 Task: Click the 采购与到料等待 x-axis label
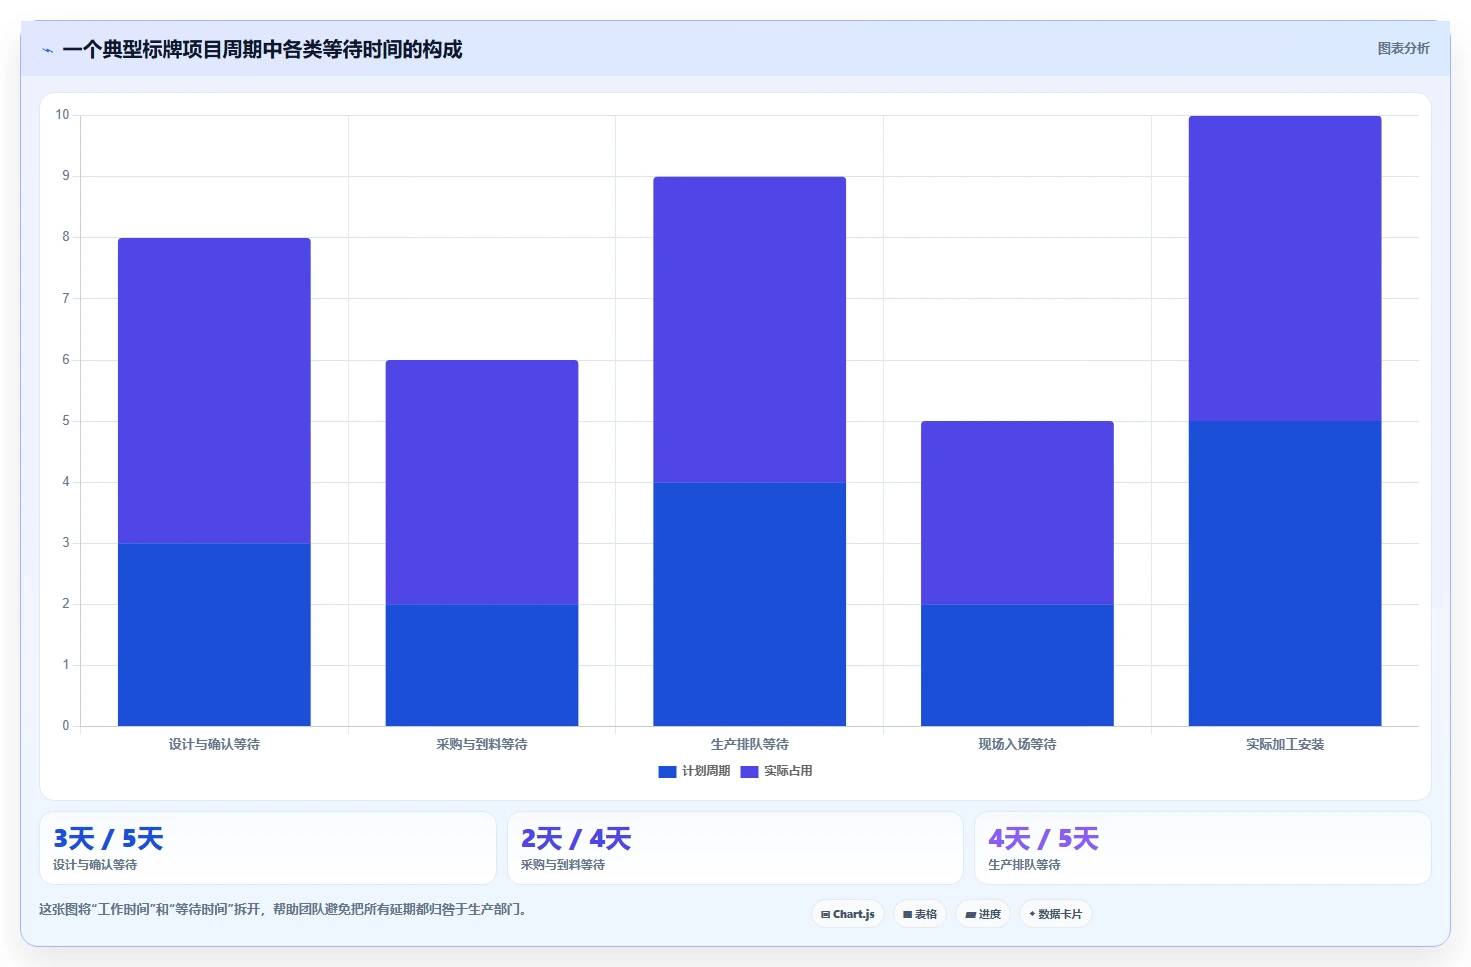click(x=482, y=744)
